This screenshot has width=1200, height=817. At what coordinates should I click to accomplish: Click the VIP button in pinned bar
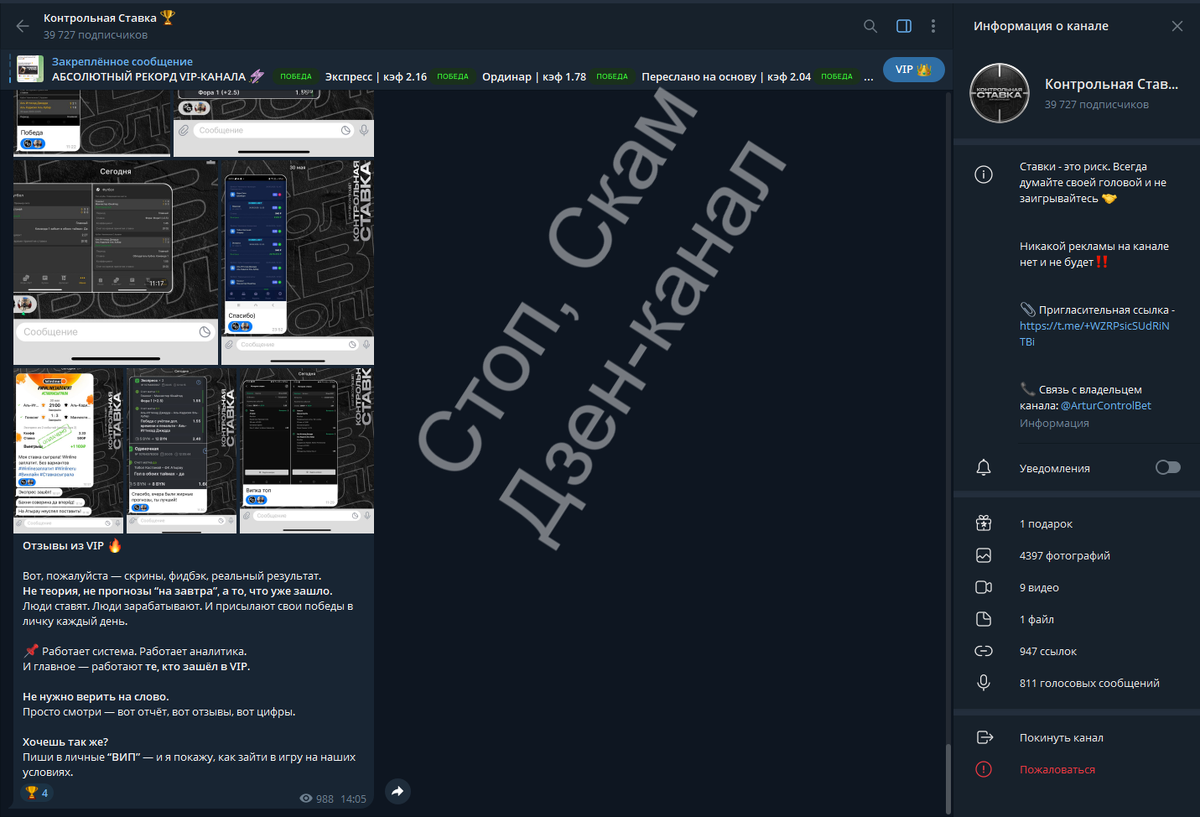914,69
